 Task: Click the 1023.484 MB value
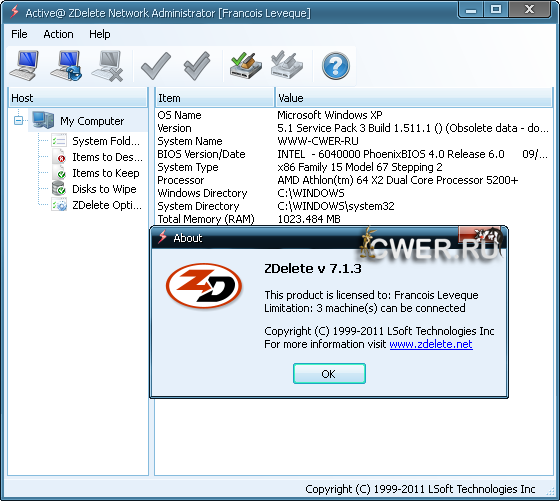point(309,219)
